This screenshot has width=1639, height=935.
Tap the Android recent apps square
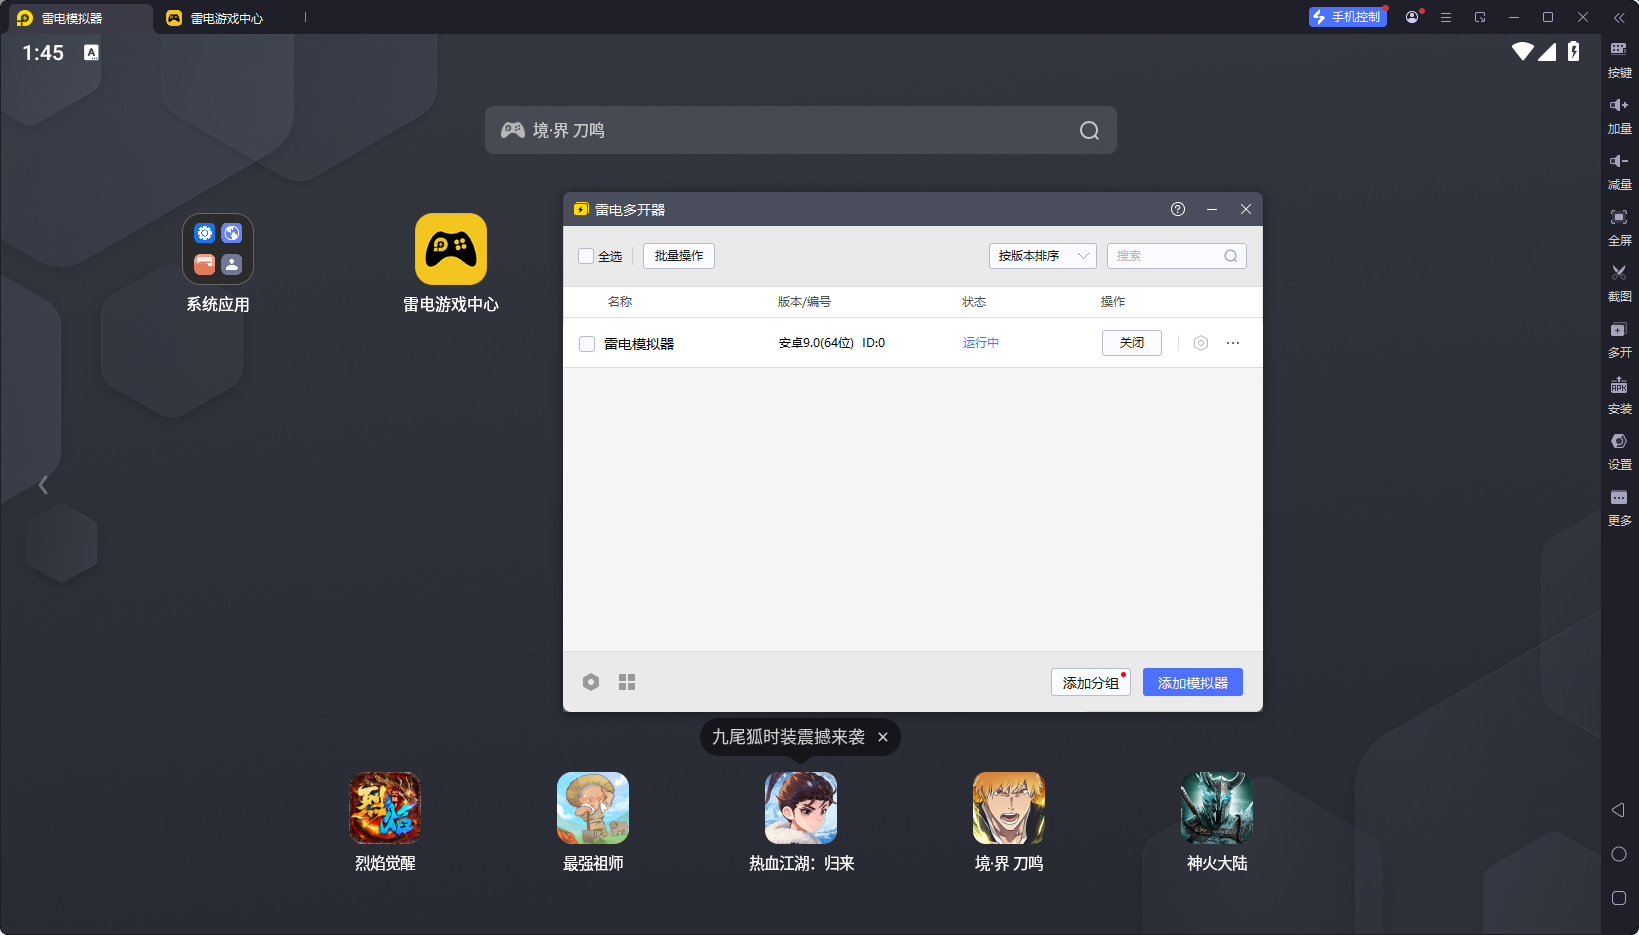pyautogui.click(x=1619, y=898)
